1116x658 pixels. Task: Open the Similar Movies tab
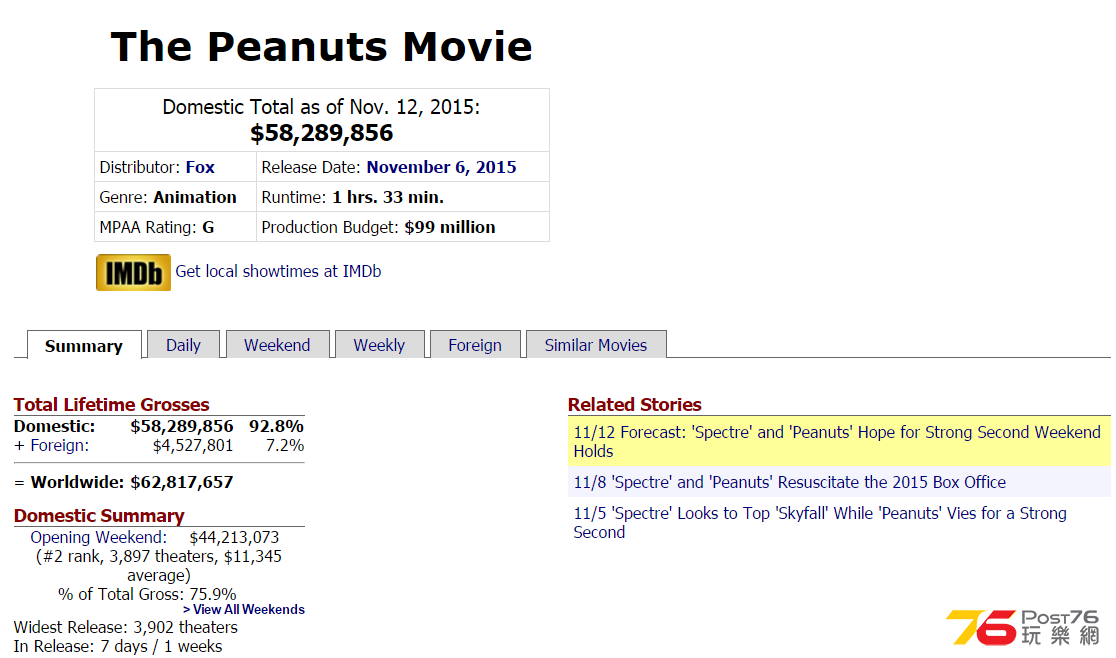point(596,345)
